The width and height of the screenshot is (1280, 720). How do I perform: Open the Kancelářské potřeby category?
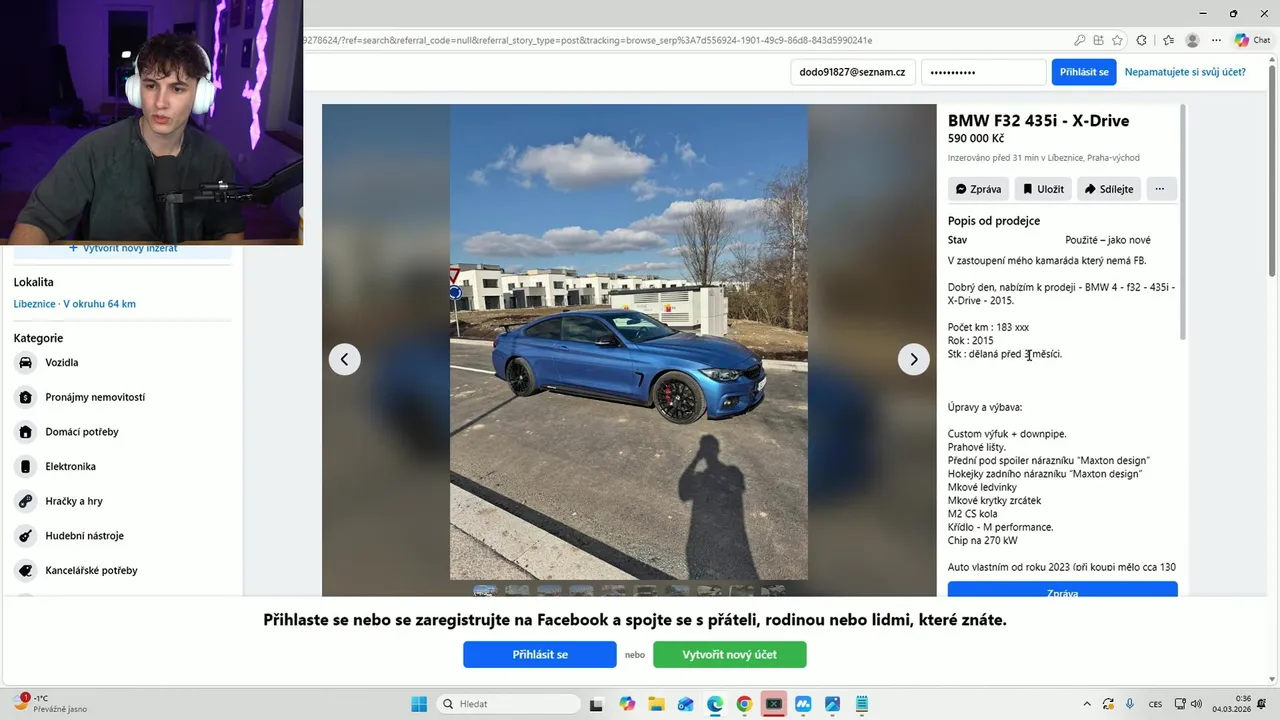[123, 571]
